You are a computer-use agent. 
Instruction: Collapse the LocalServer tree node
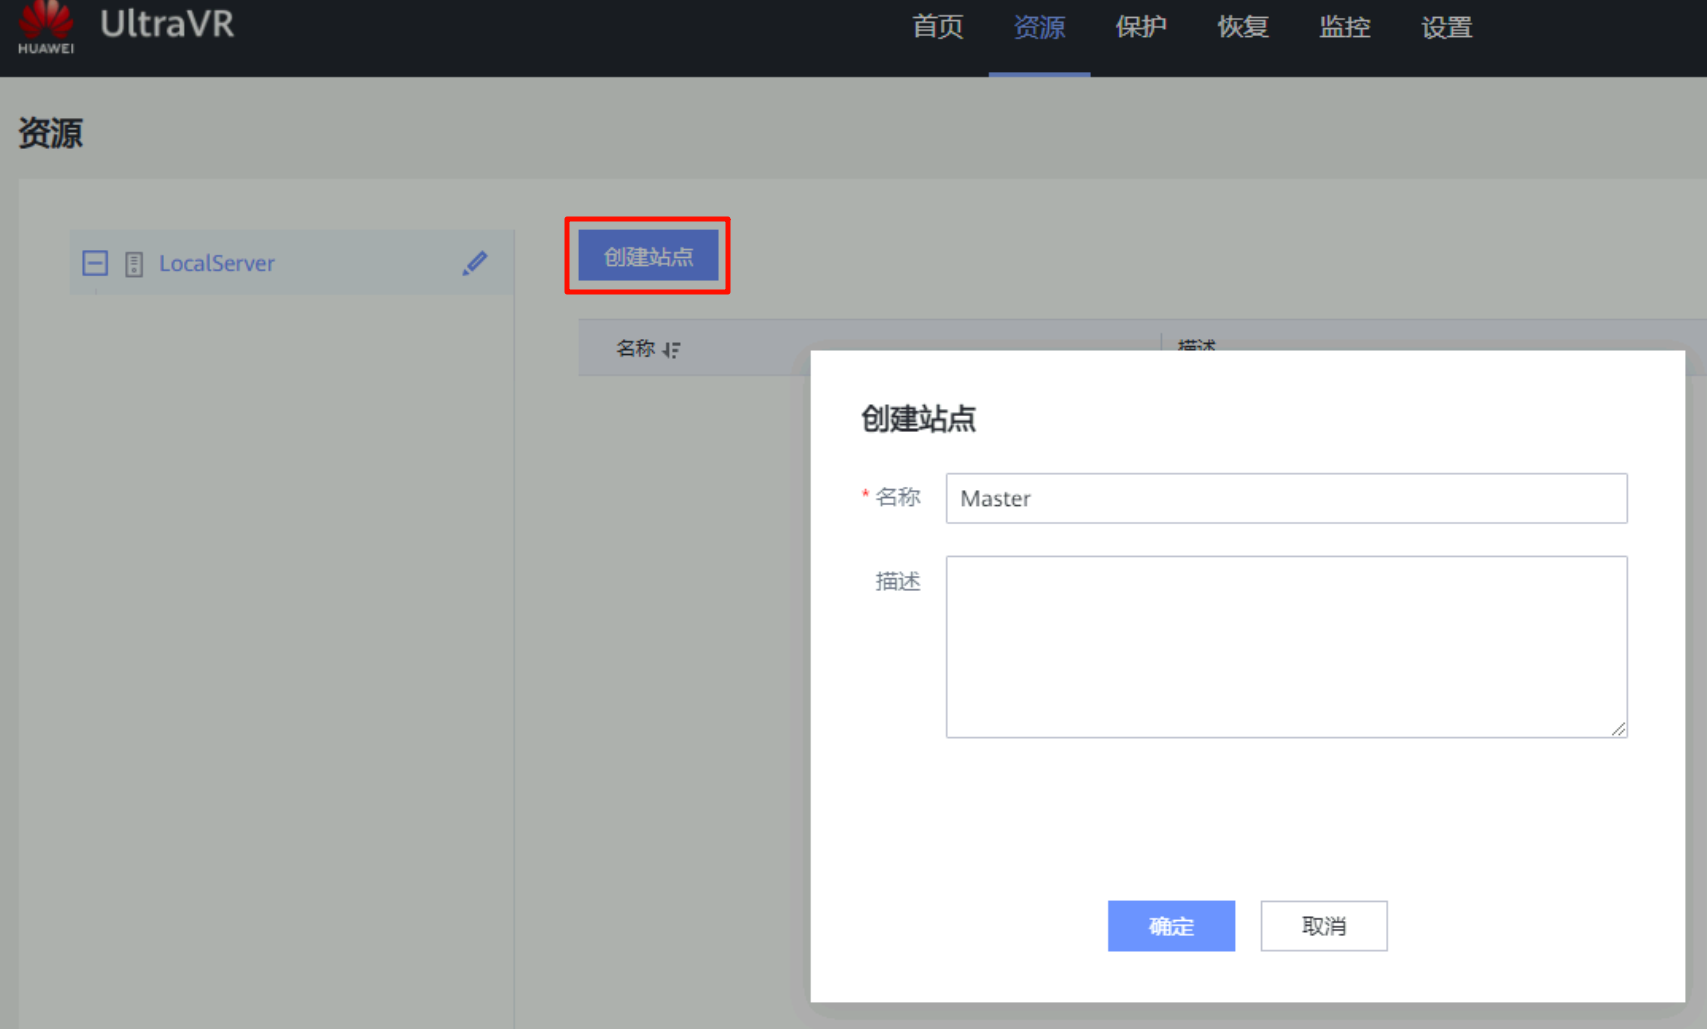click(95, 263)
